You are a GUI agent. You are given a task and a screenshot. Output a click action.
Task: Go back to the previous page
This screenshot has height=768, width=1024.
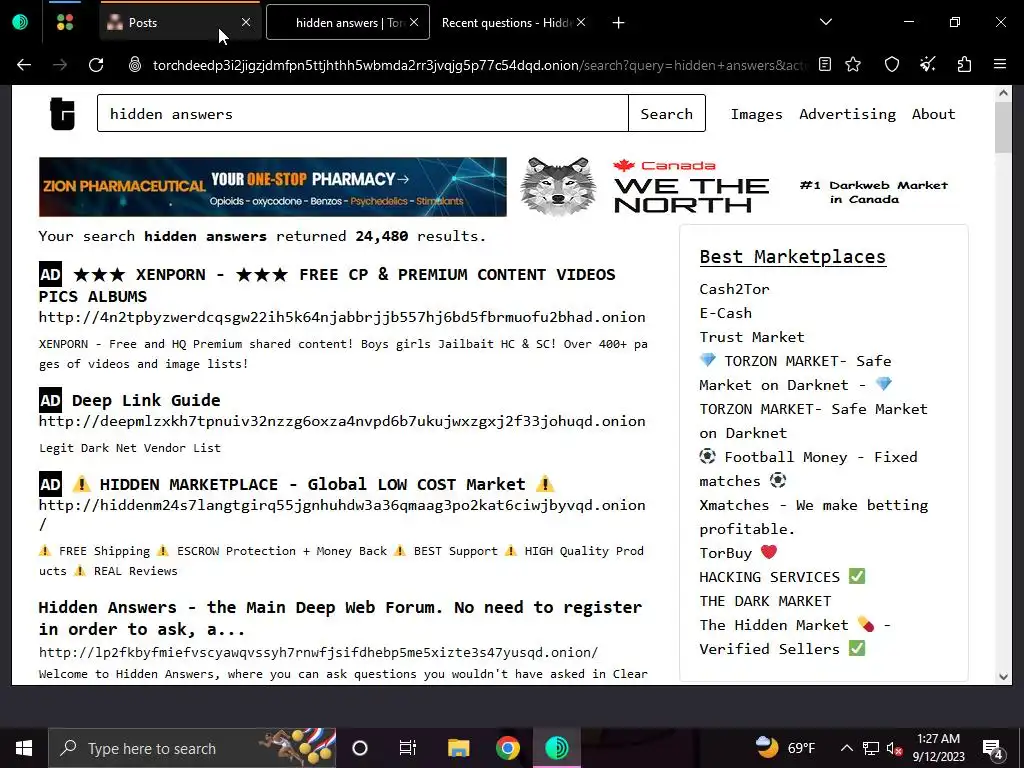(24, 65)
